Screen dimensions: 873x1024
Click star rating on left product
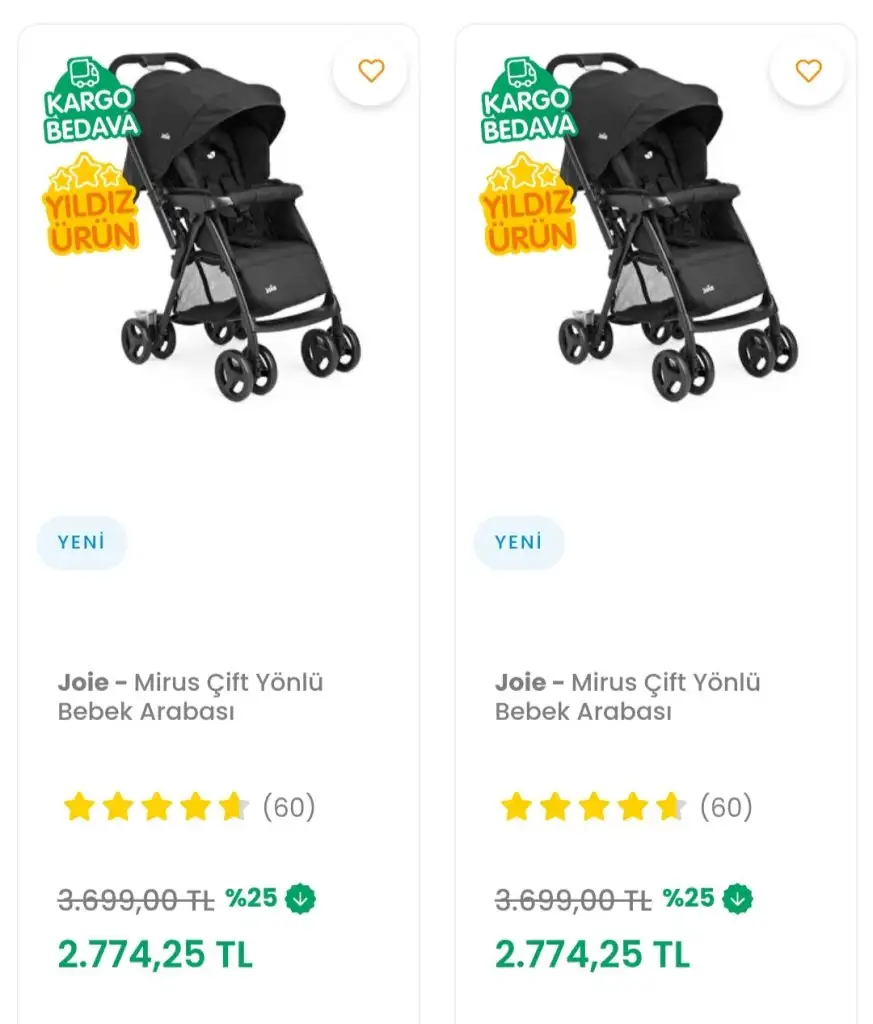155,807
